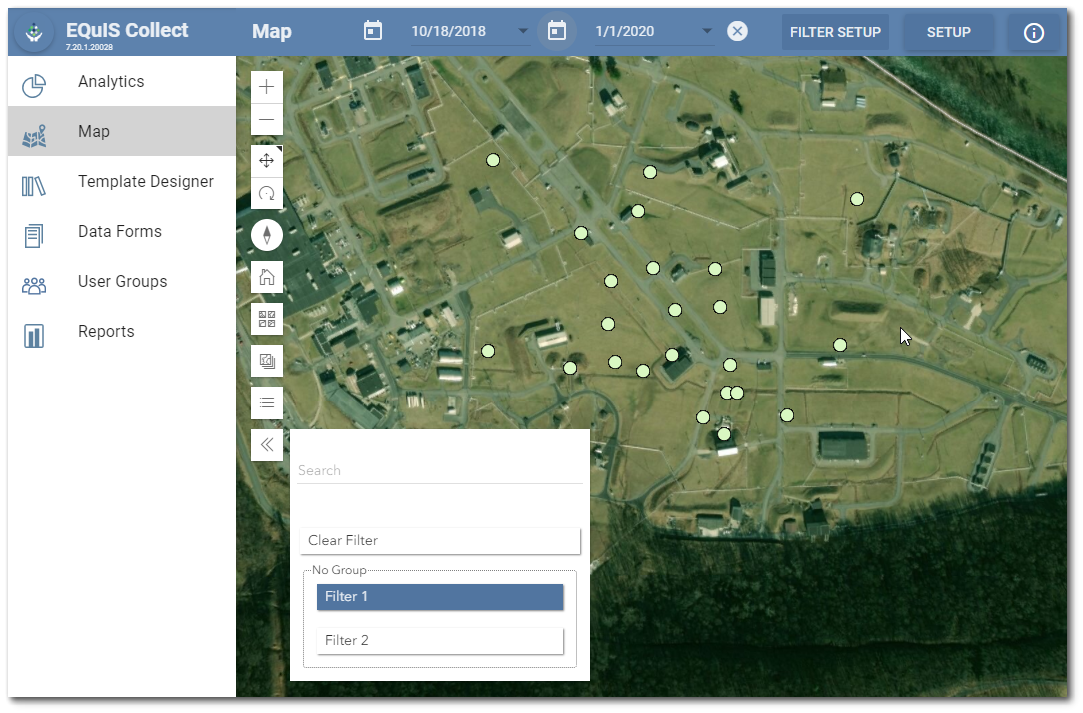The height and width of the screenshot is (713, 1083).
Task: Click the User Groups people icon
Action: point(34,285)
